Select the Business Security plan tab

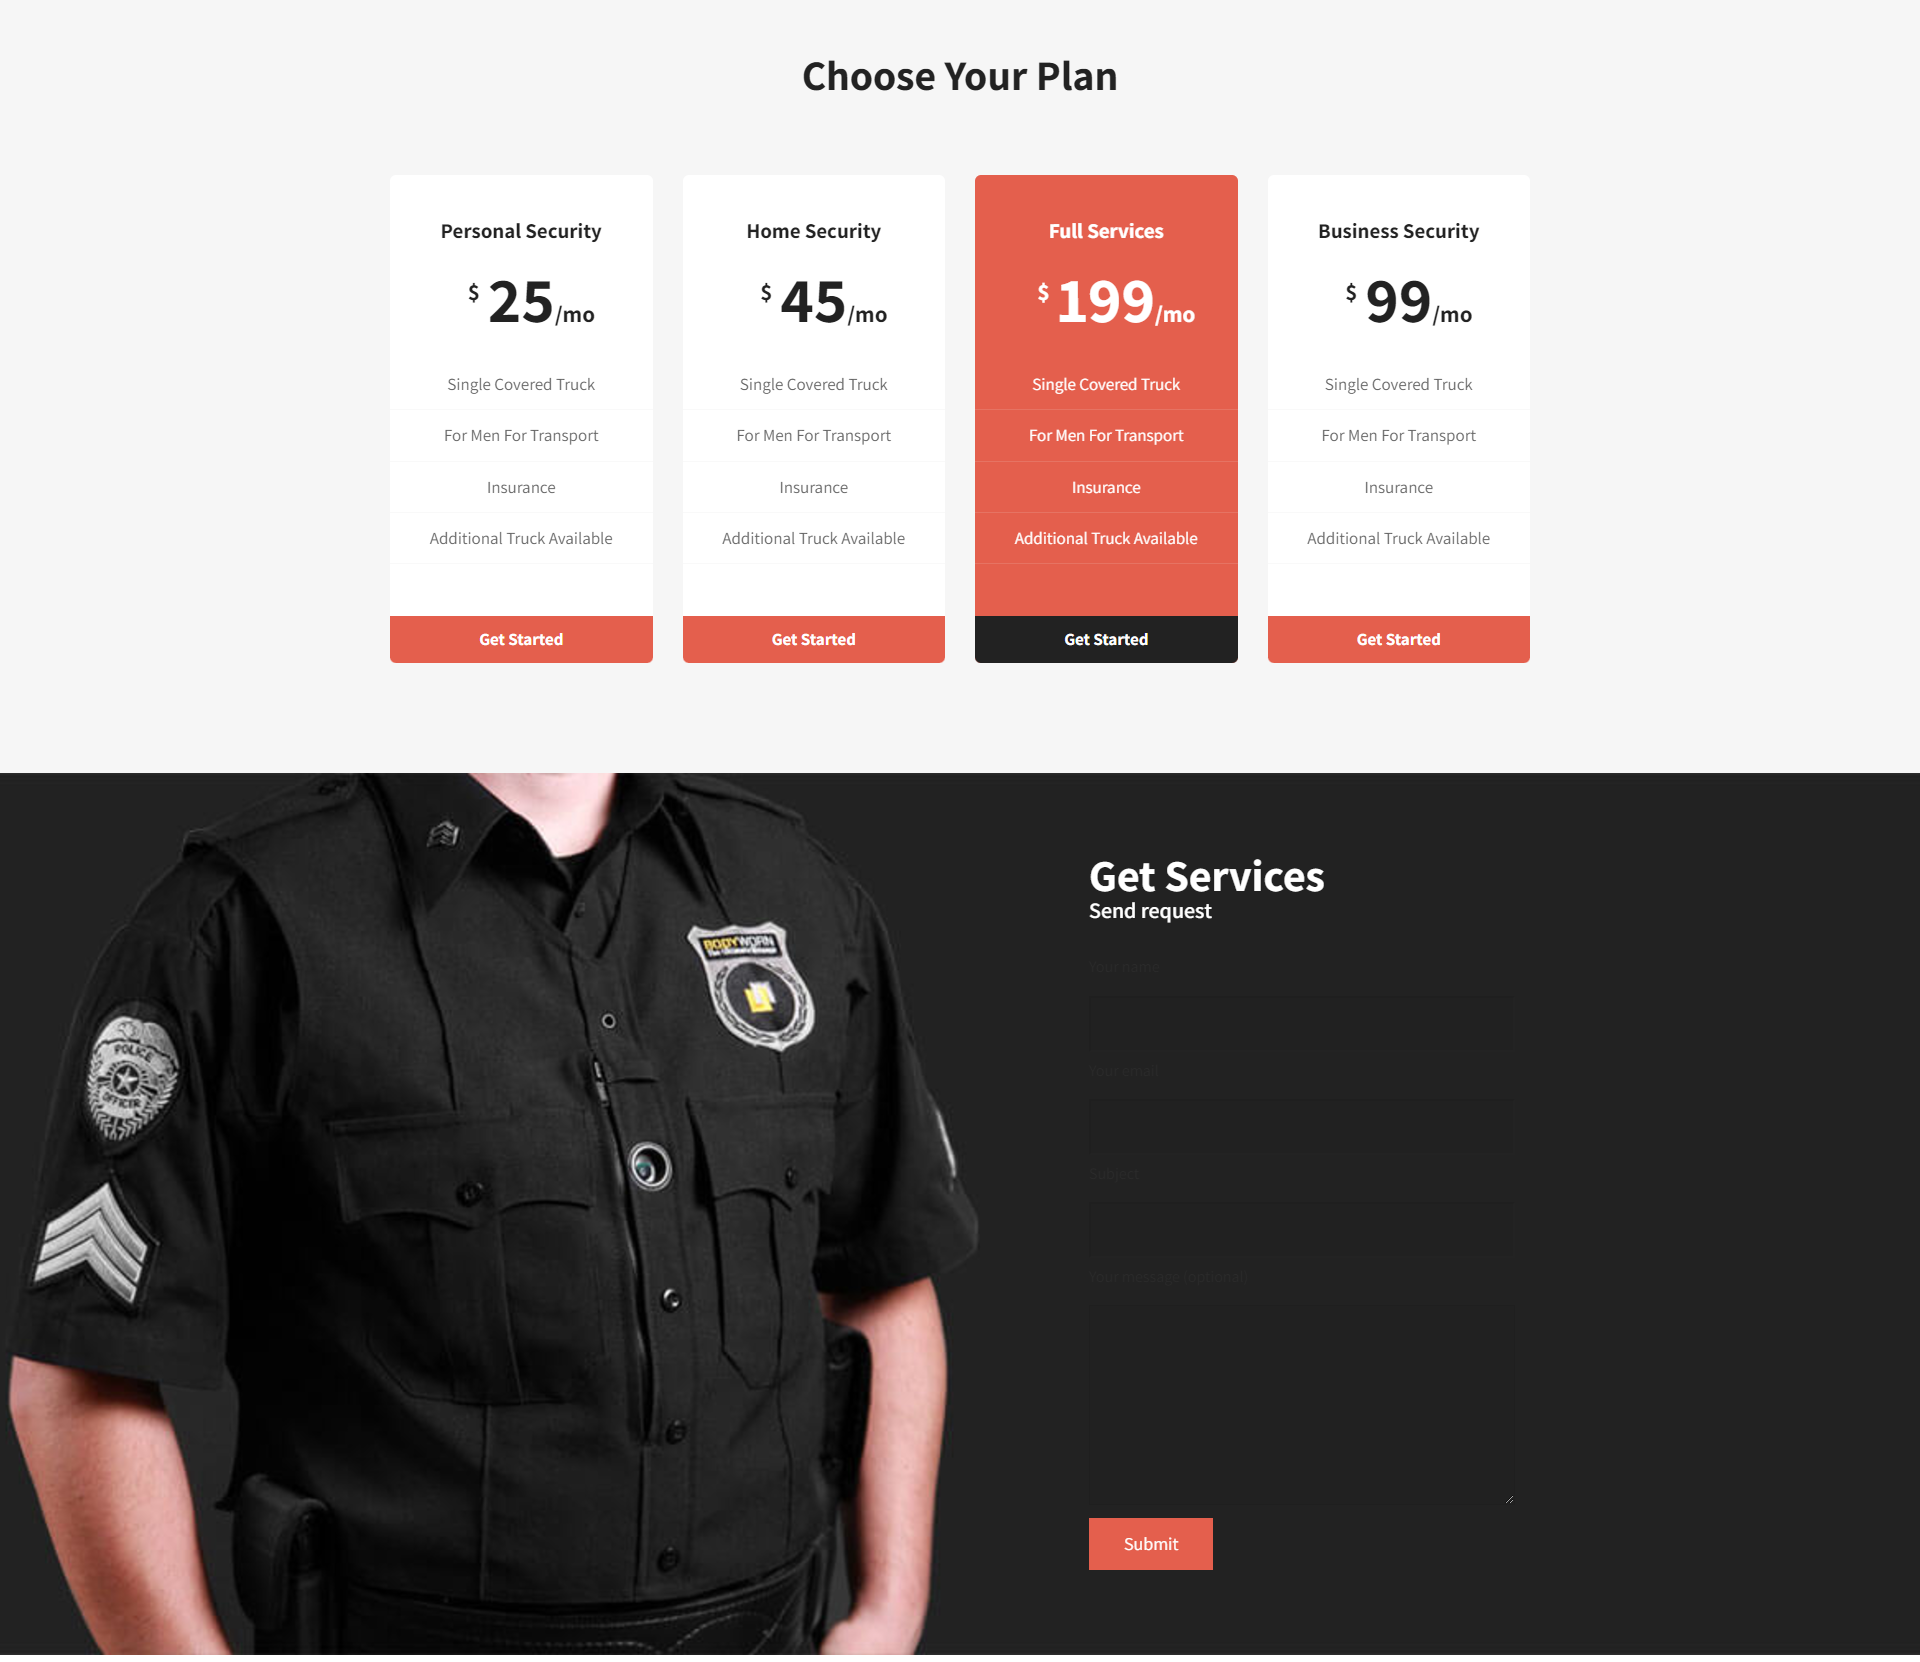click(x=1398, y=230)
